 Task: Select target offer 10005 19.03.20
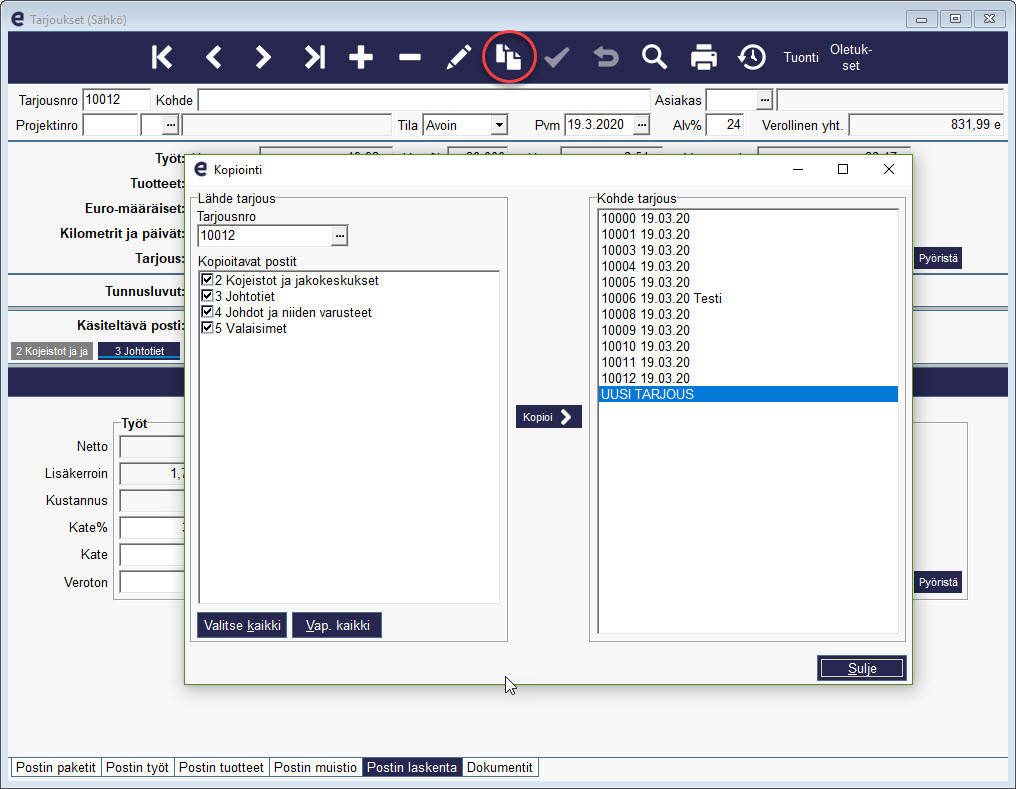click(748, 282)
